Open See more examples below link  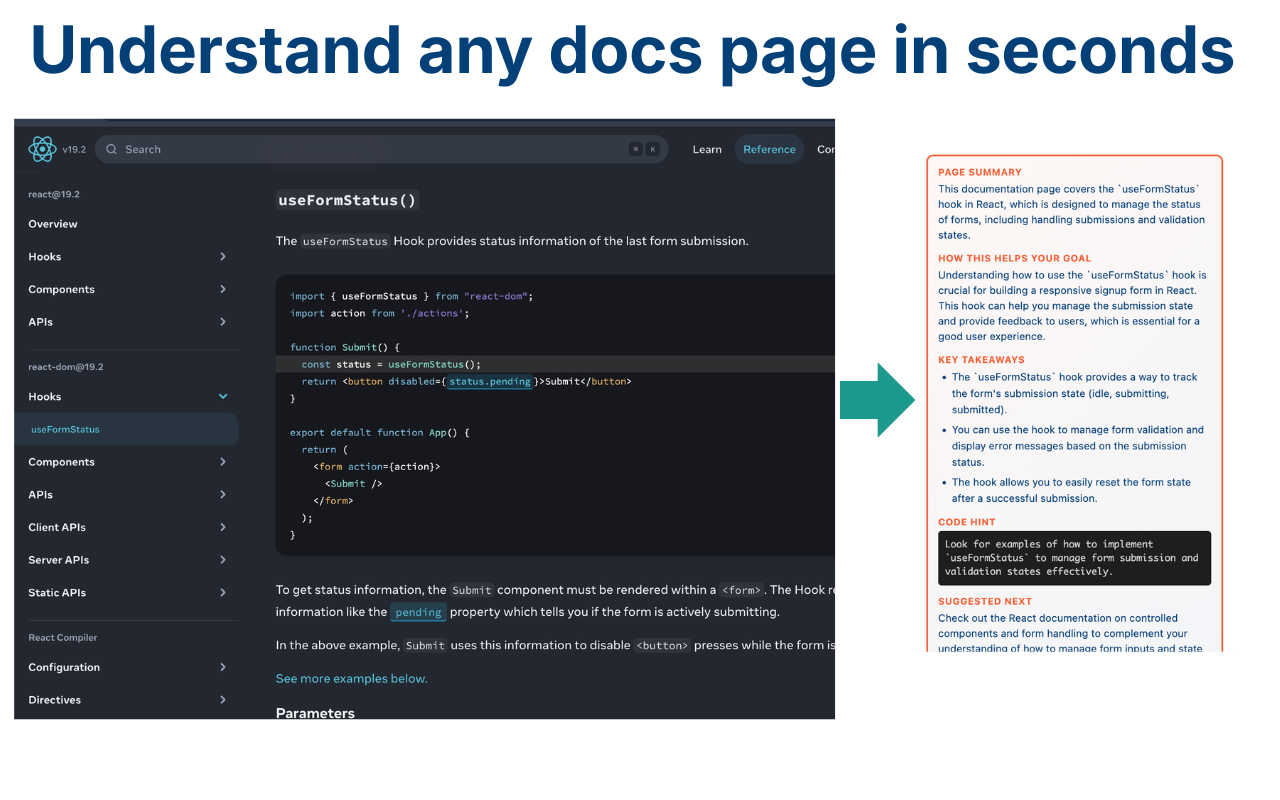point(351,679)
